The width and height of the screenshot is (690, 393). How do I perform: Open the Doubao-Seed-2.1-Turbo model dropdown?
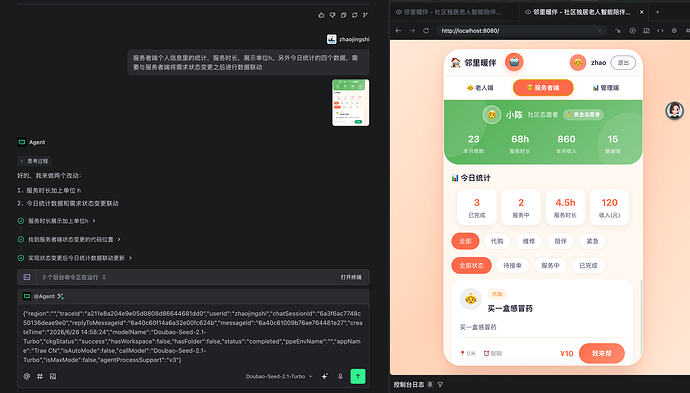pyautogui.click(x=279, y=376)
